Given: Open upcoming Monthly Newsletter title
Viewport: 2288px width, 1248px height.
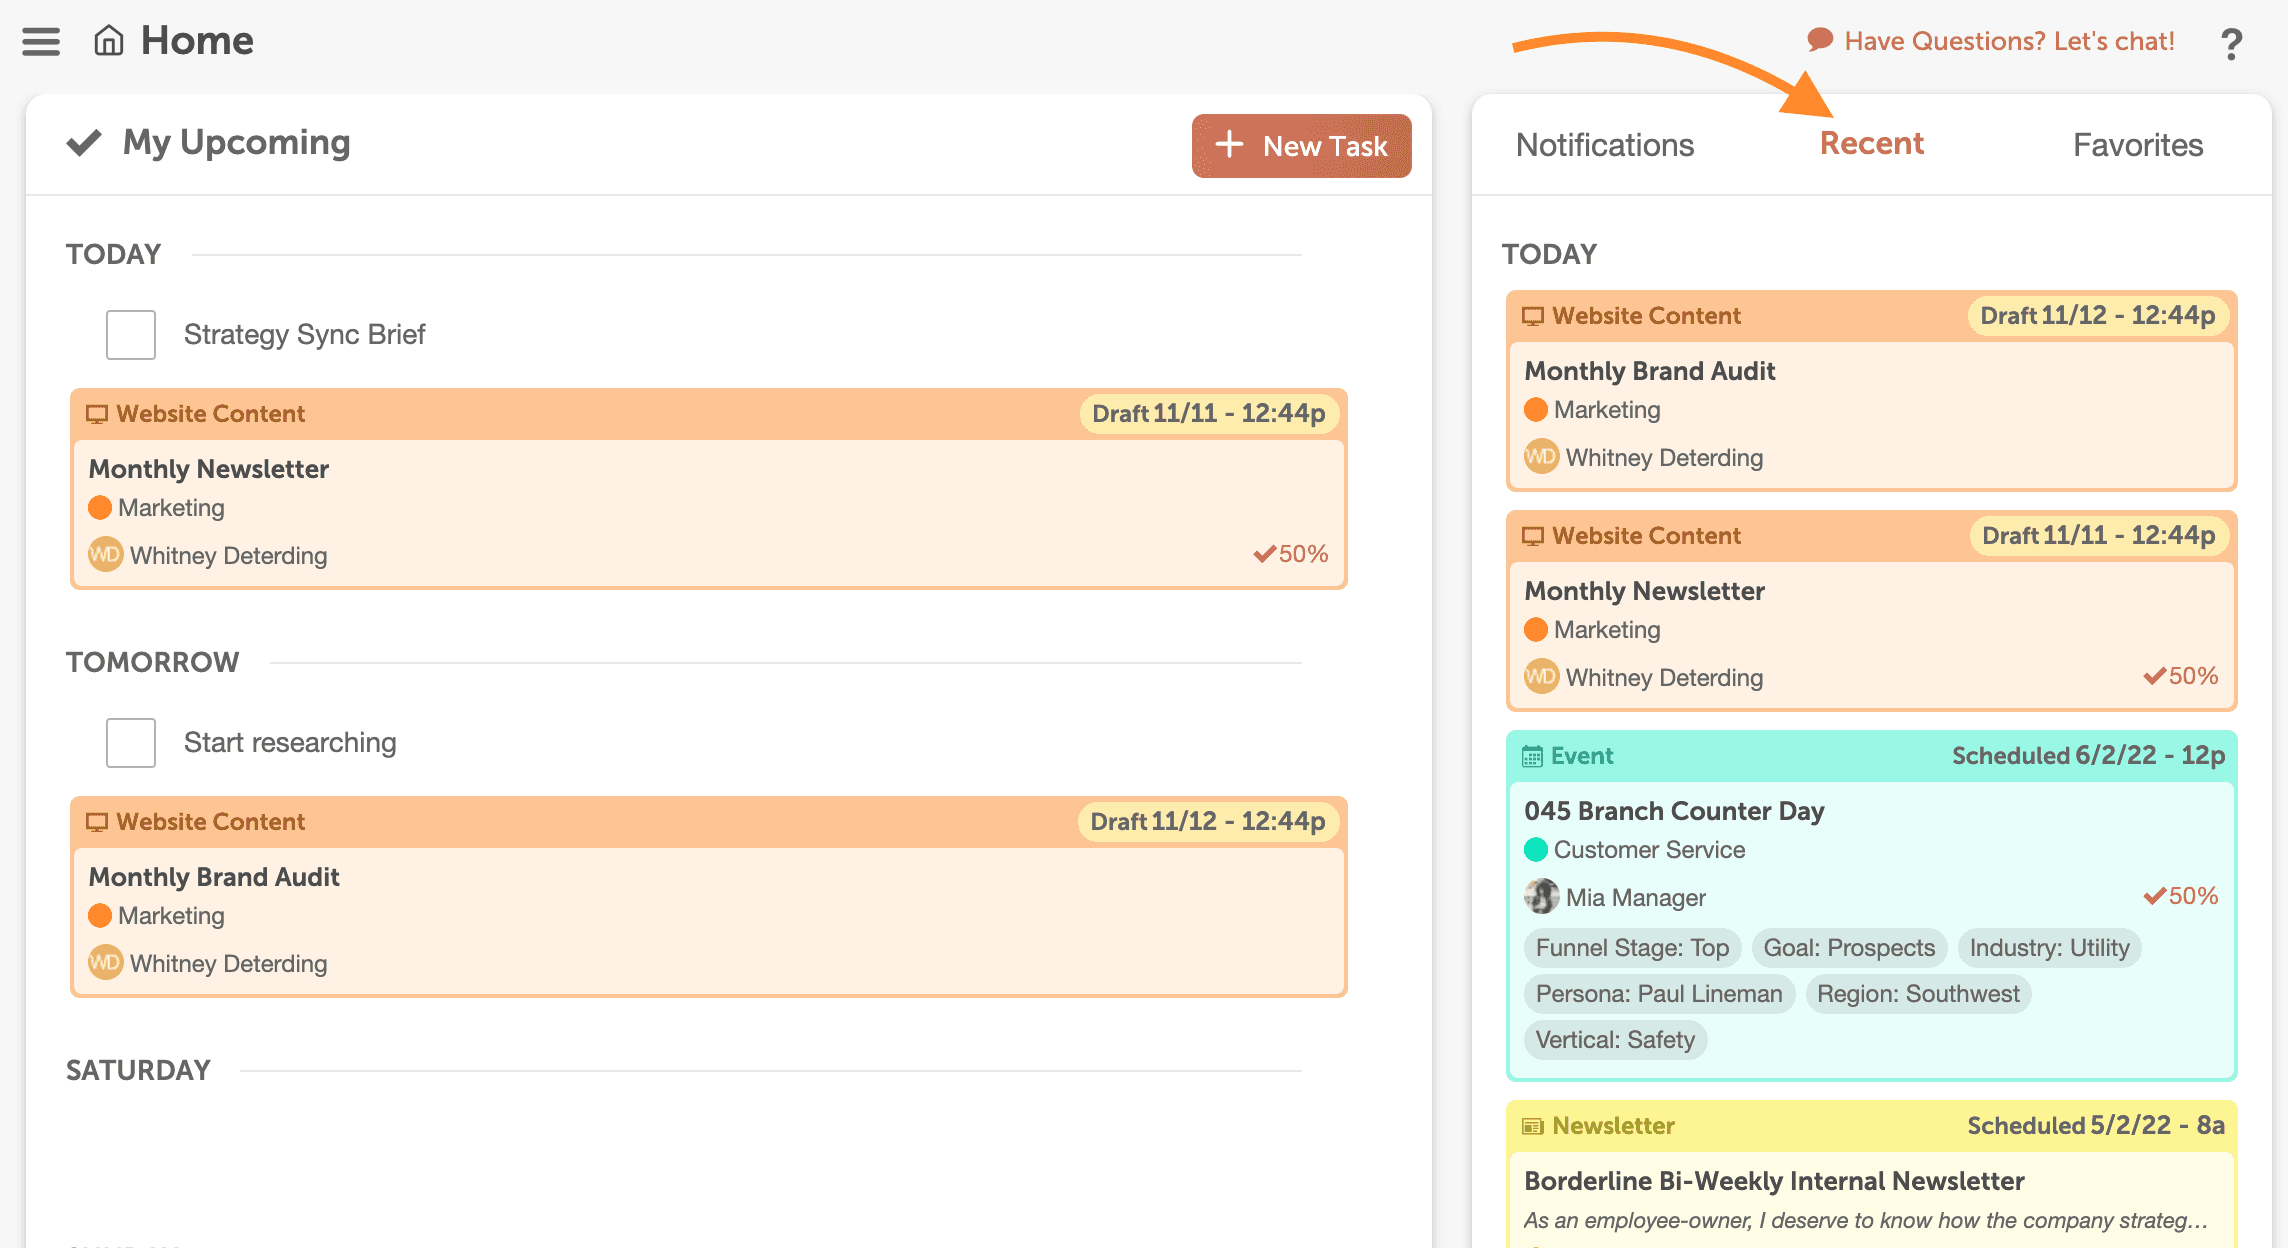Looking at the screenshot, I should tap(209, 469).
